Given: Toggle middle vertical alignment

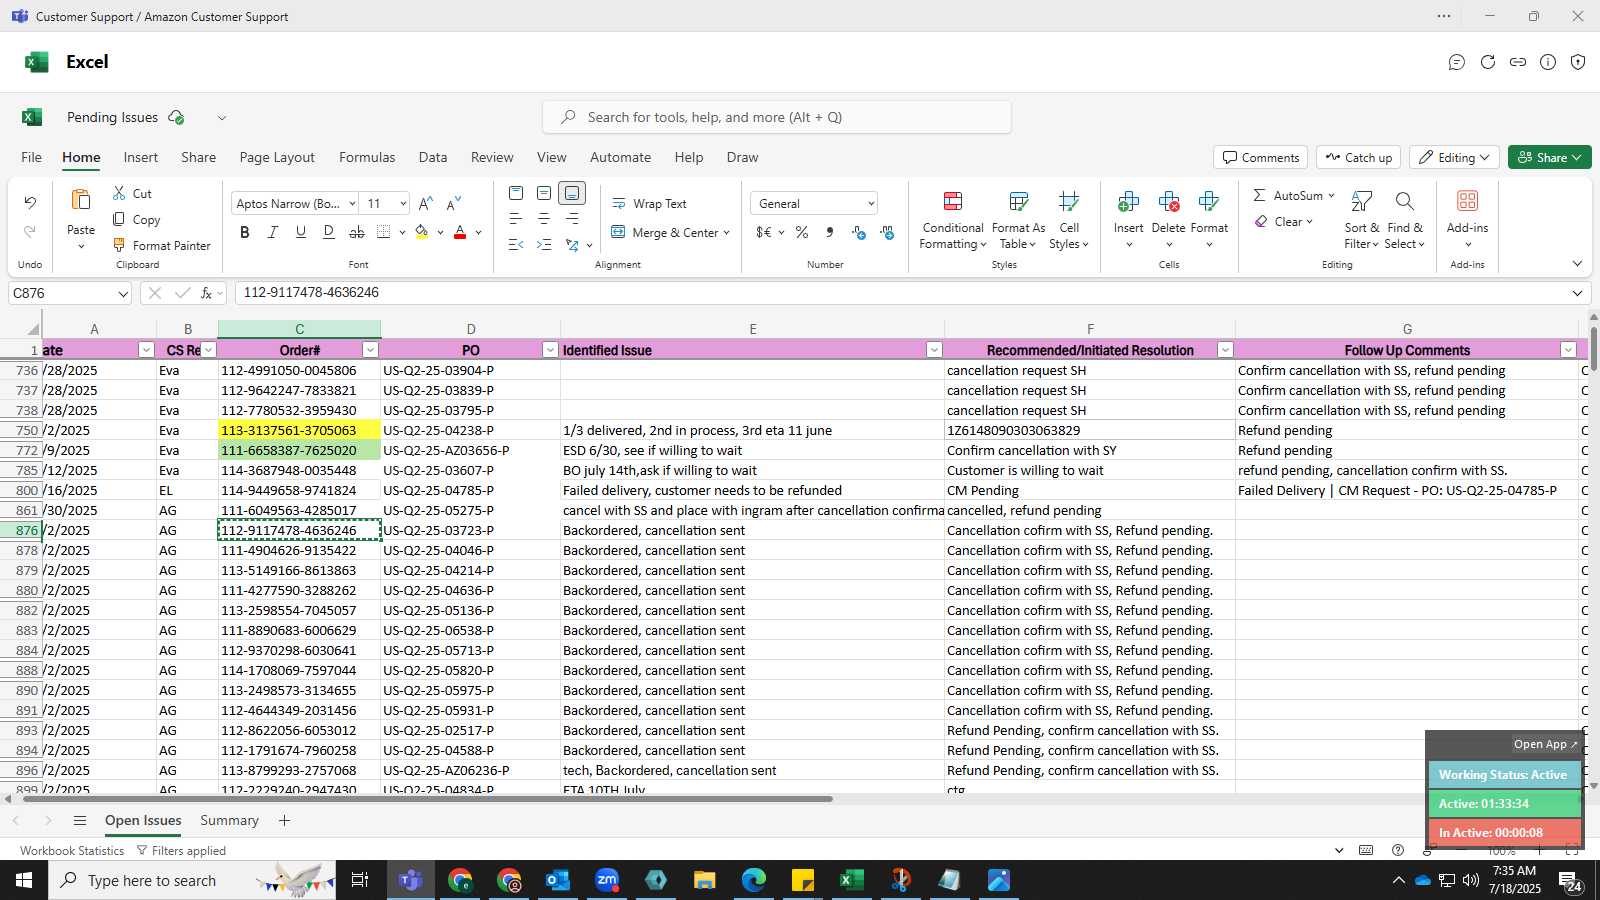Looking at the screenshot, I should point(544,193).
